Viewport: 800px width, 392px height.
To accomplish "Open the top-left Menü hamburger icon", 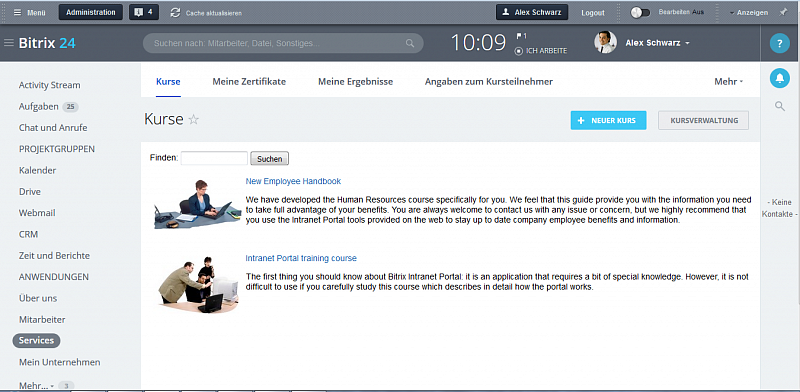I will 17,12.
